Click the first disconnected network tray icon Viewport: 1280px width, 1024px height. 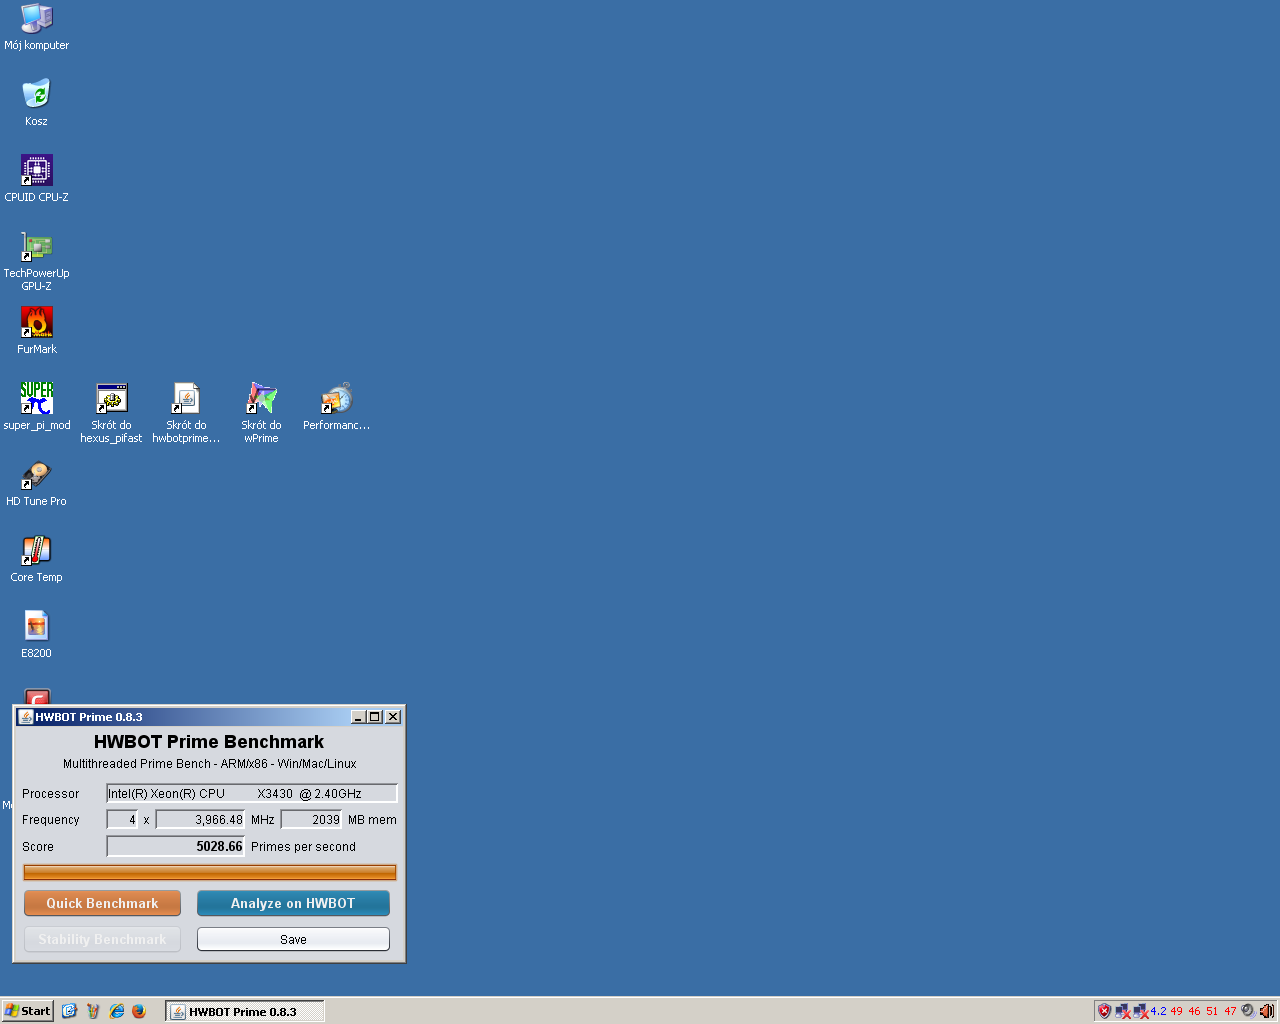point(1123,1011)
